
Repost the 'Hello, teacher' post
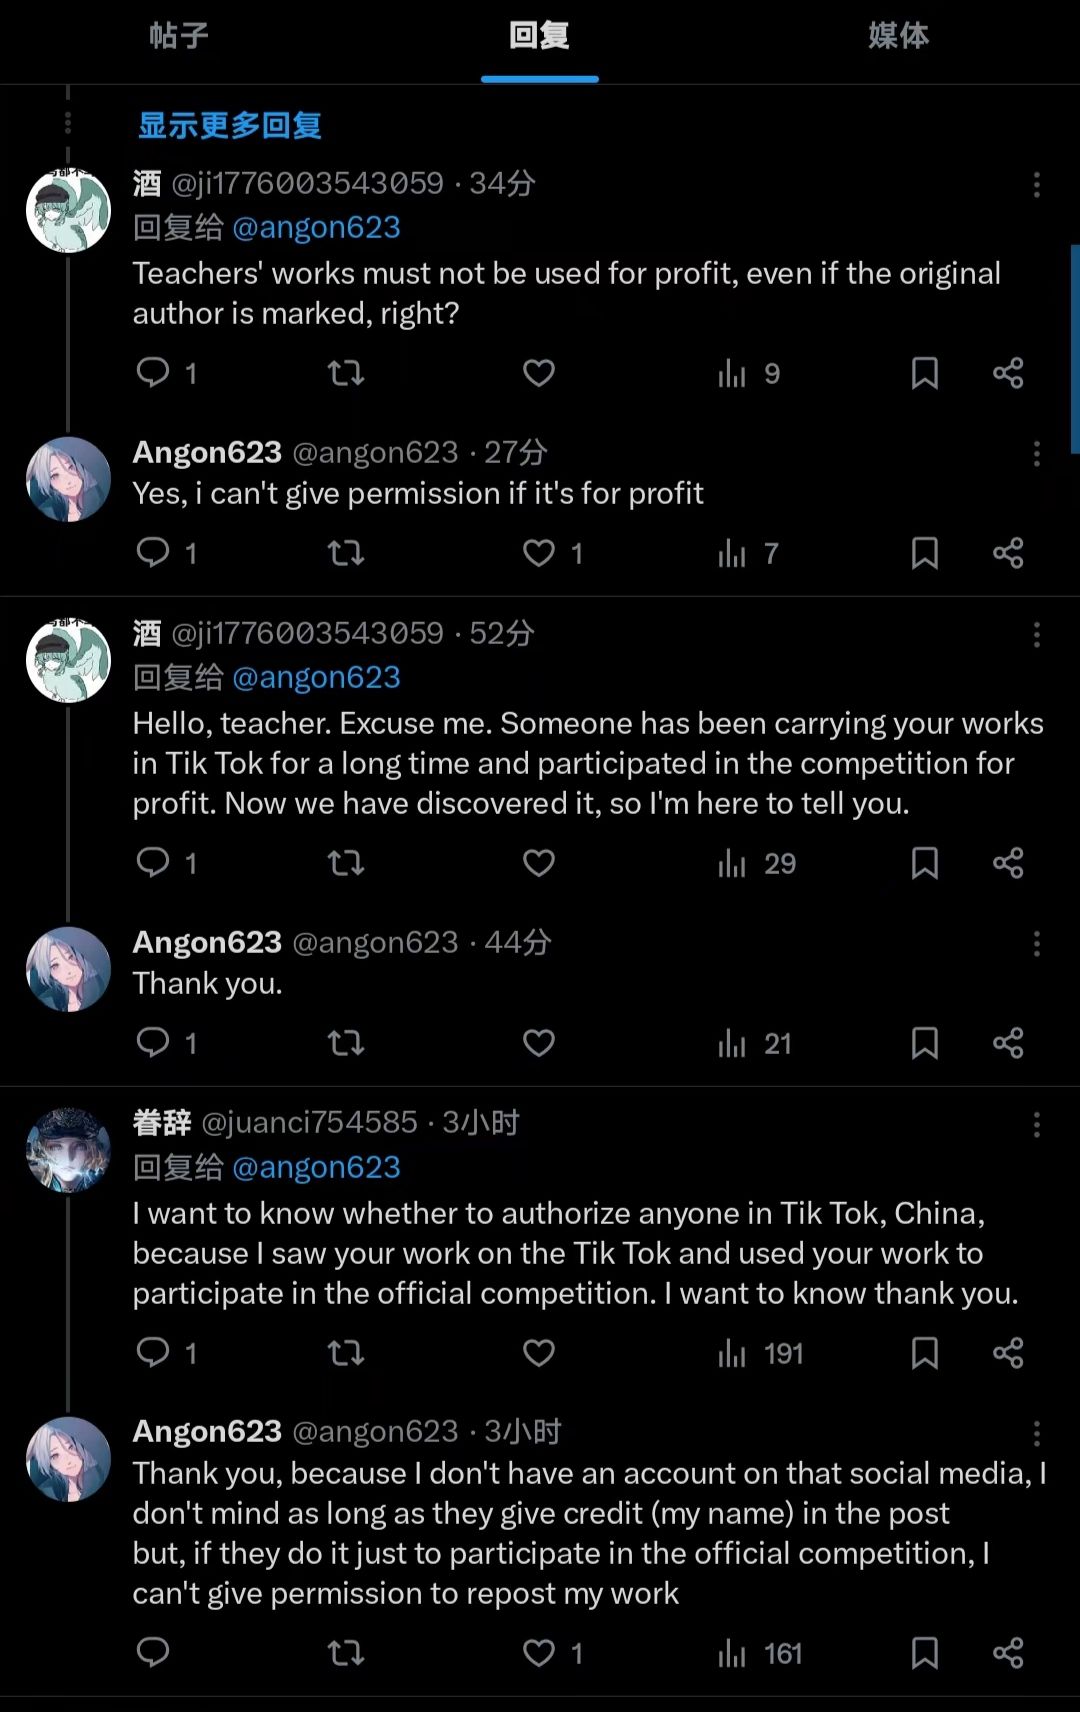click(346, 863)
